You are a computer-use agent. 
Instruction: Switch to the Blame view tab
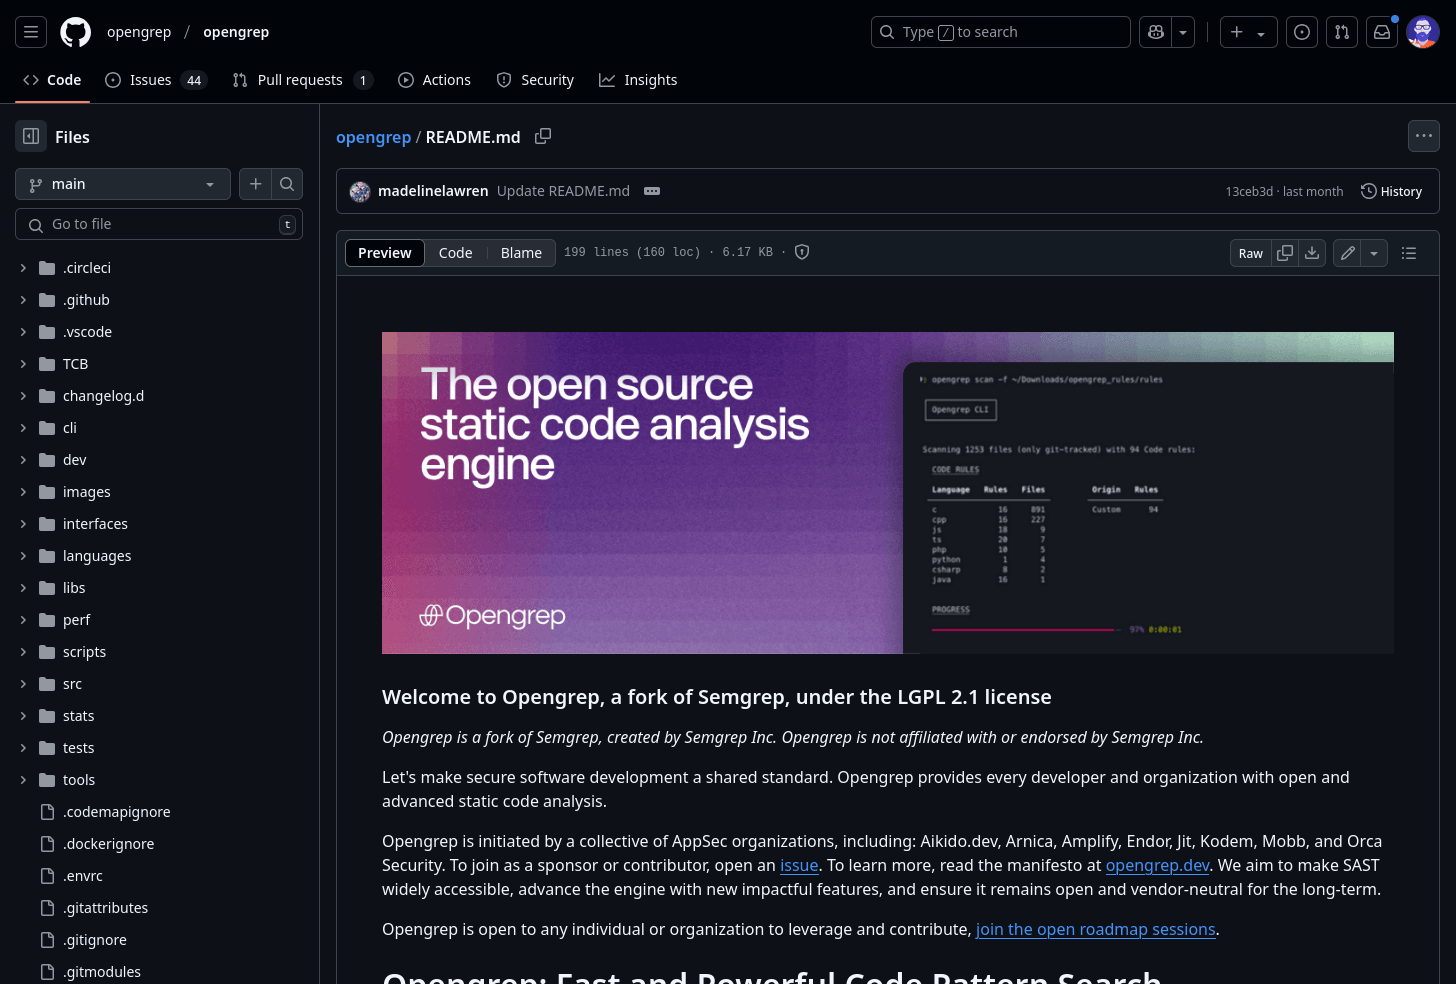[520, 253]
